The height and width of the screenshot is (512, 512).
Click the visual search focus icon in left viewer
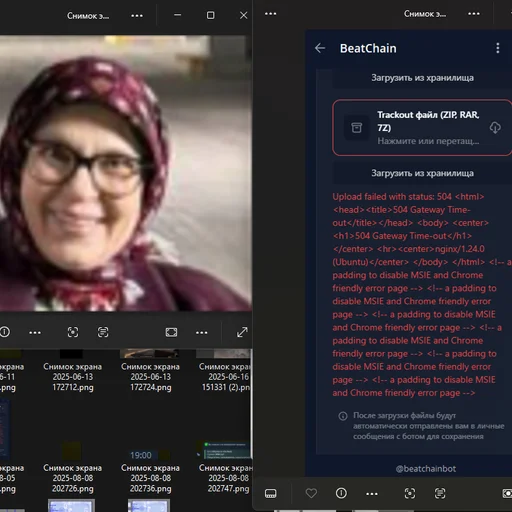coord(73,332)
